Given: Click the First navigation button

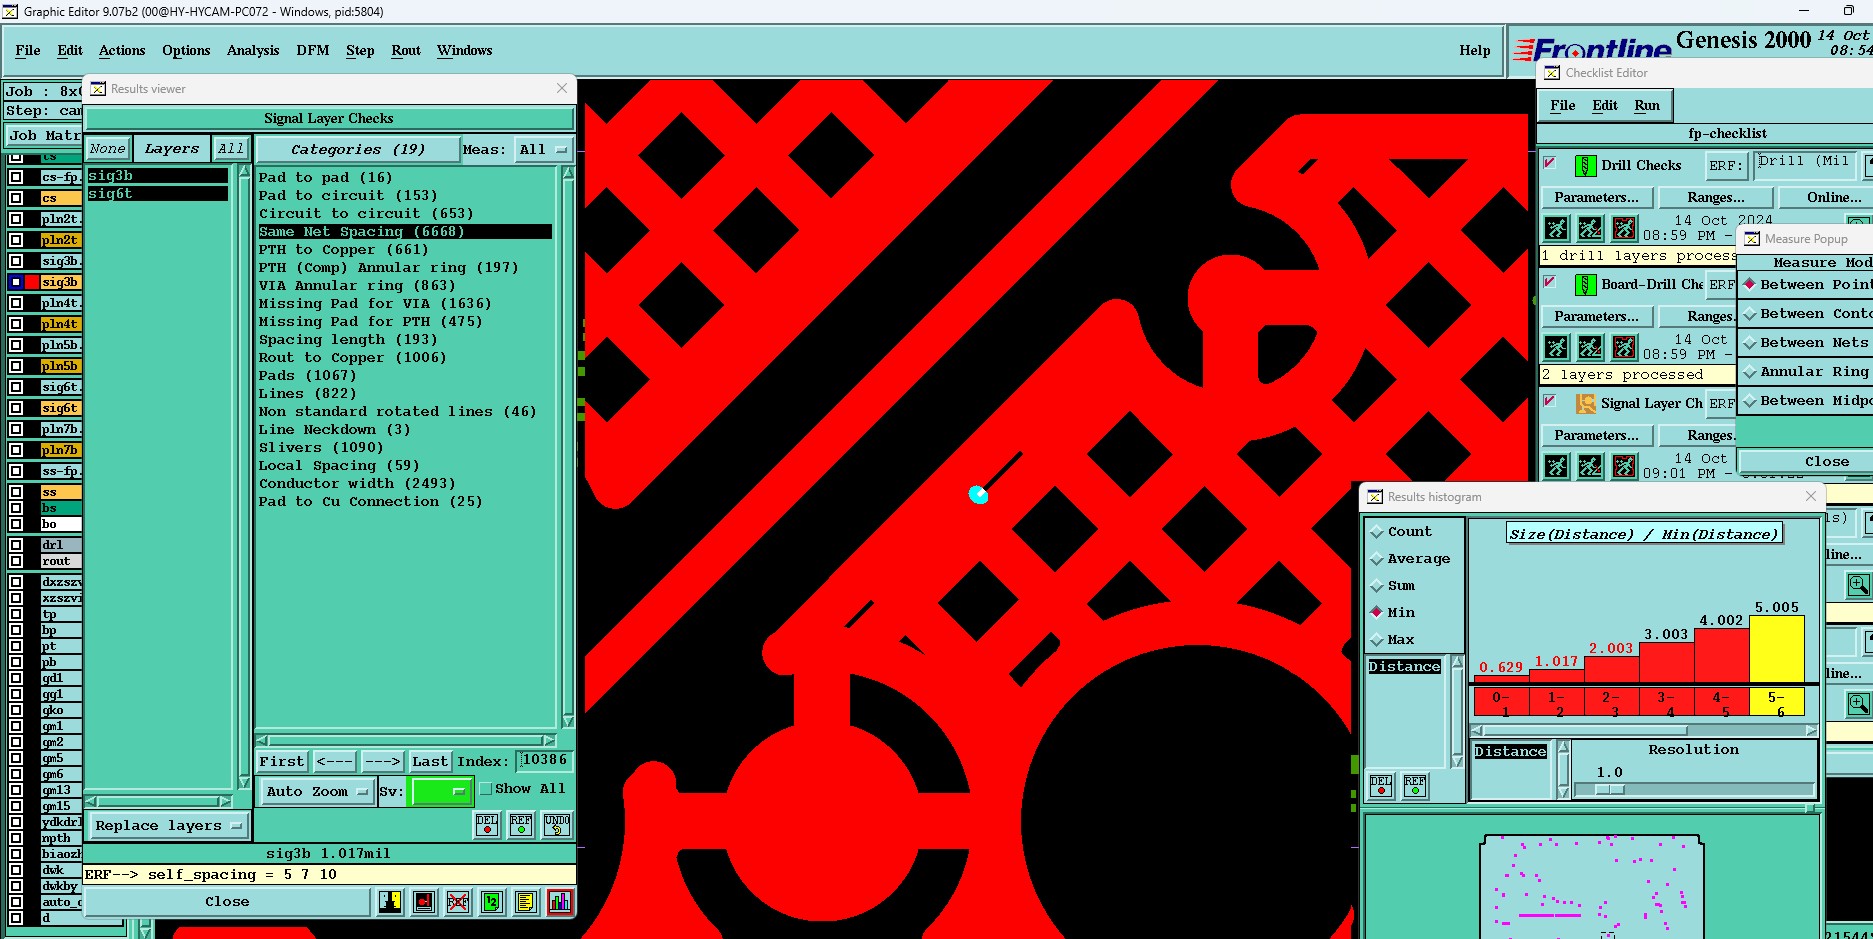Looking at the screenshot, I should [x=282, y=762].
